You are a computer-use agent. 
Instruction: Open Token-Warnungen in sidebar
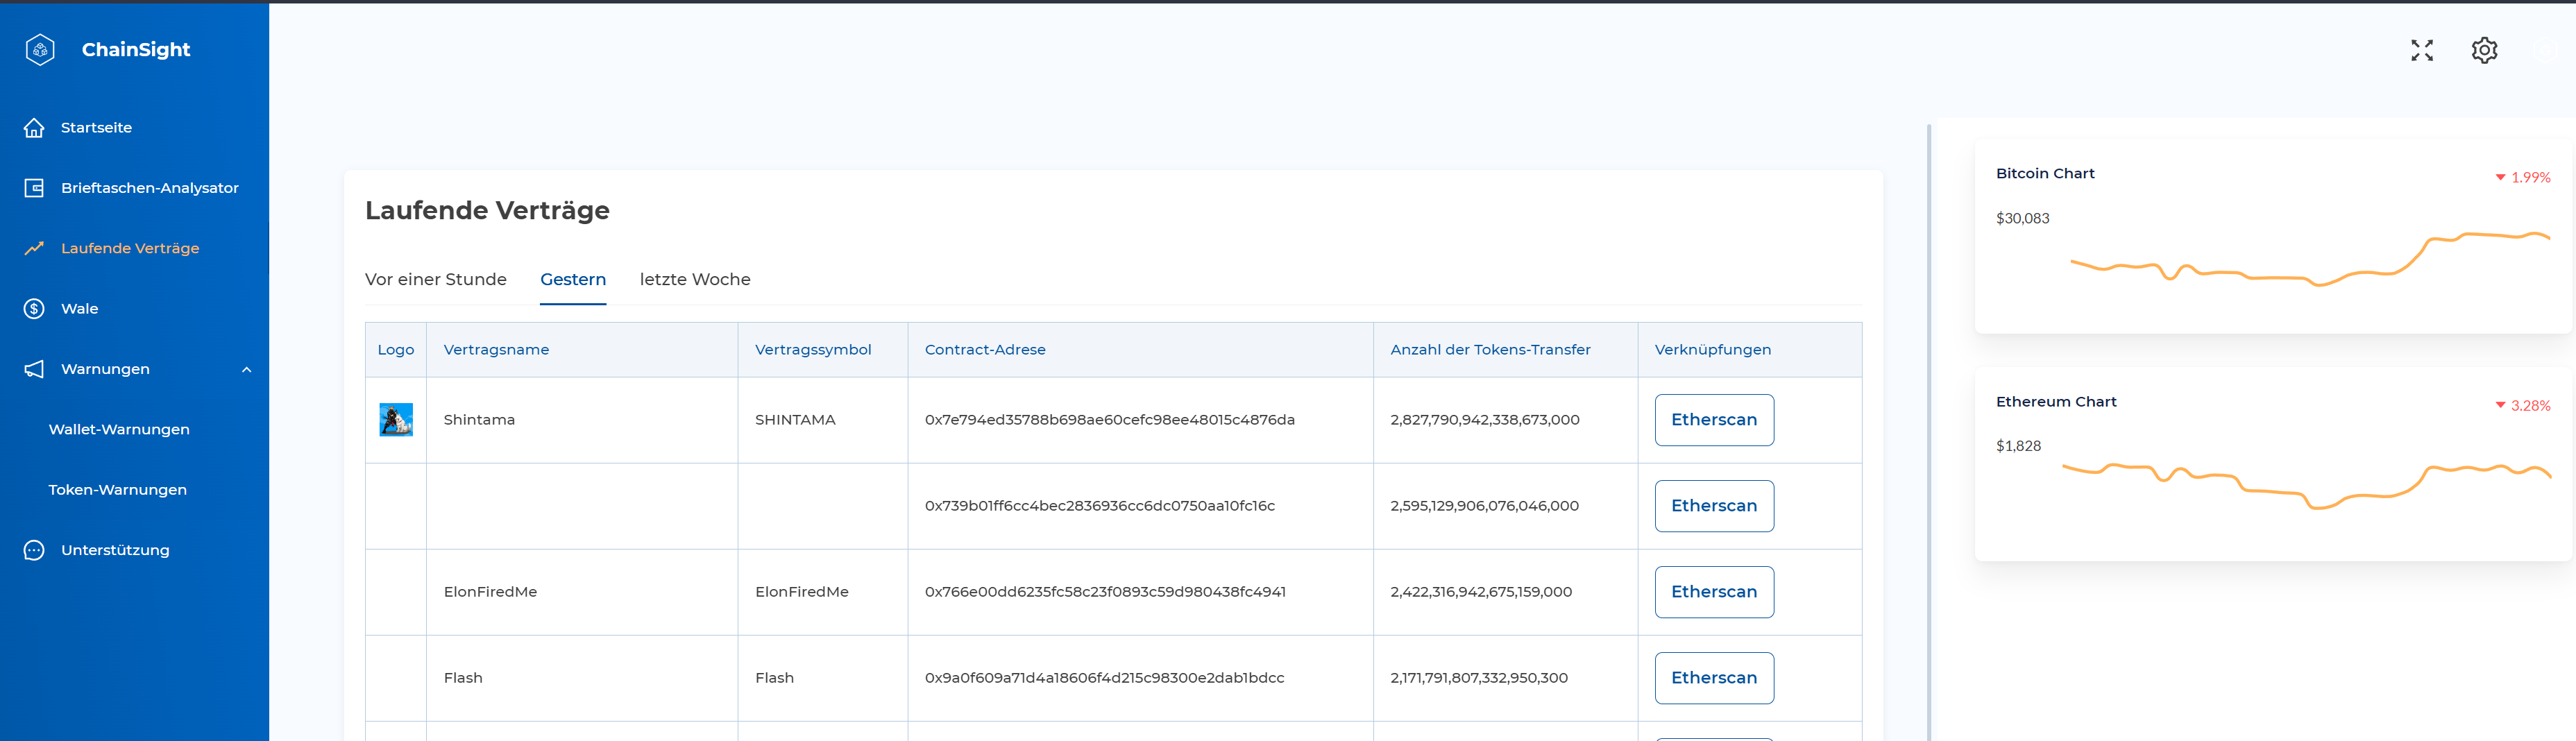118,490
